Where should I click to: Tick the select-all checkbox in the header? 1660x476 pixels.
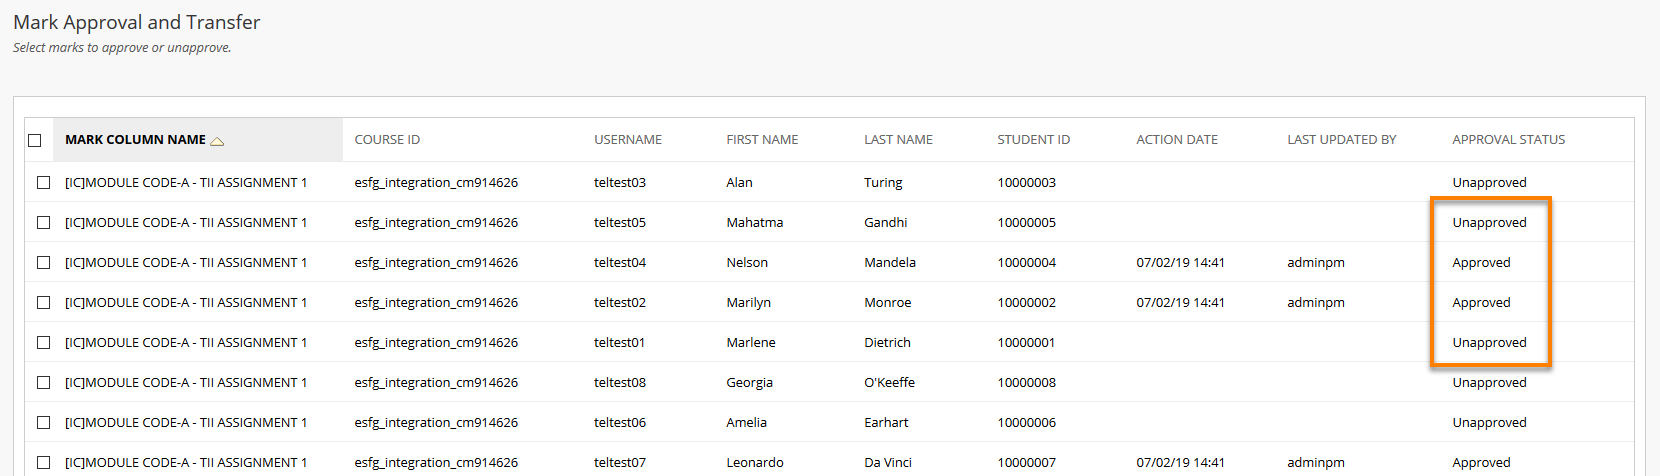tap(35, 140)
